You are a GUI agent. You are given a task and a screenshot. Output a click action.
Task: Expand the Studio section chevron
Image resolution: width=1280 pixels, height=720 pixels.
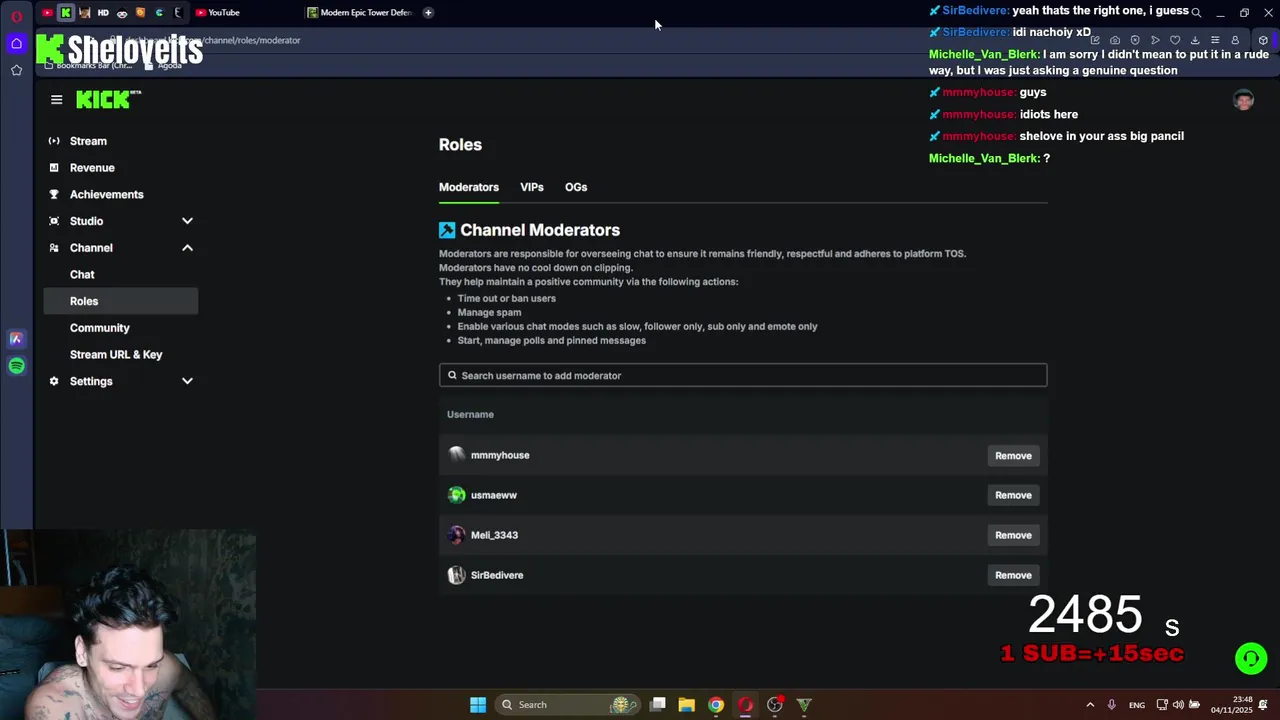(x=187, y=221)
